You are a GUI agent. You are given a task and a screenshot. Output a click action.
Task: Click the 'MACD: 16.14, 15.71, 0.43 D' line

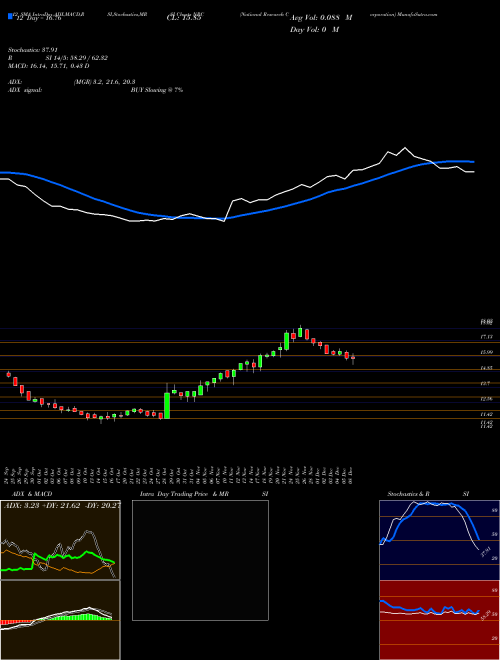49,66
